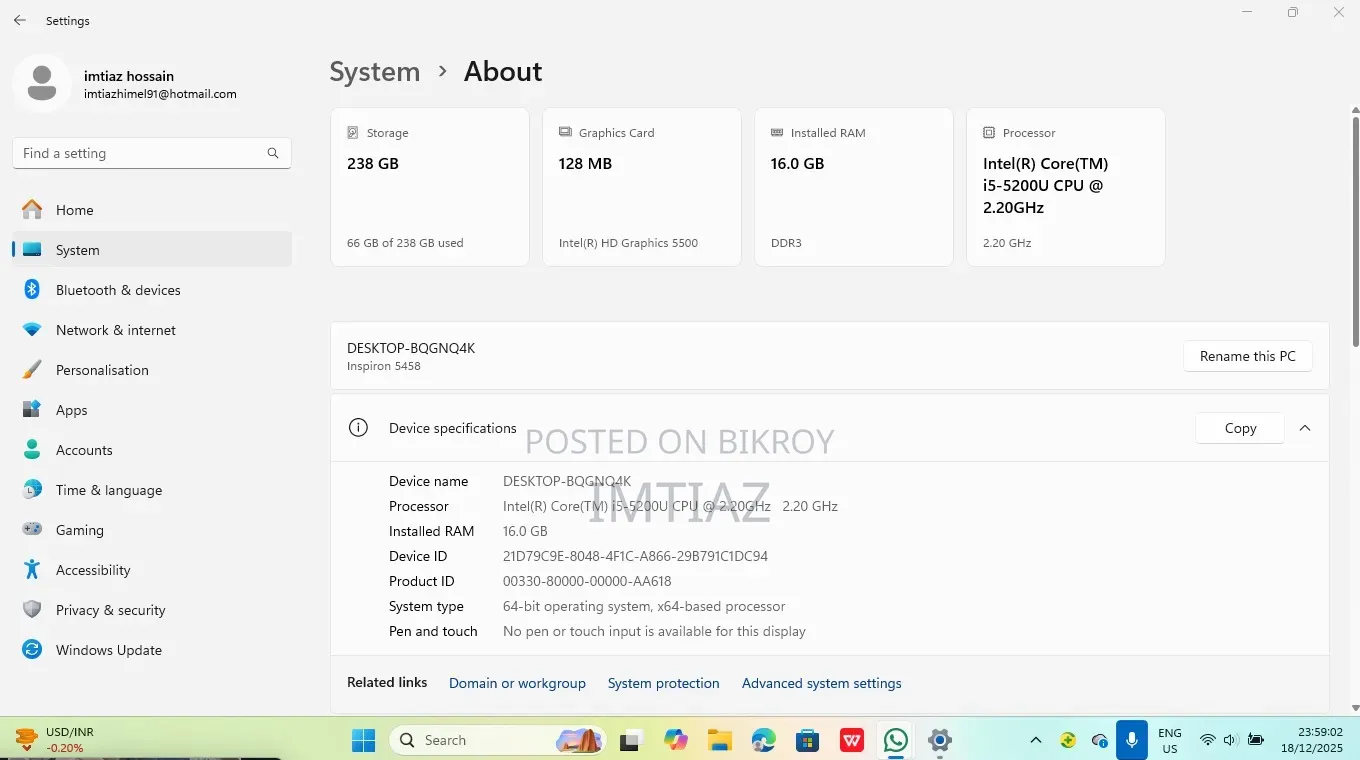Image resolution: width=1360 pixels, height=760 pixels.
Task: Open the Storage card showing 238 GB
Action: pyautogui.click(x=430, y=187)
